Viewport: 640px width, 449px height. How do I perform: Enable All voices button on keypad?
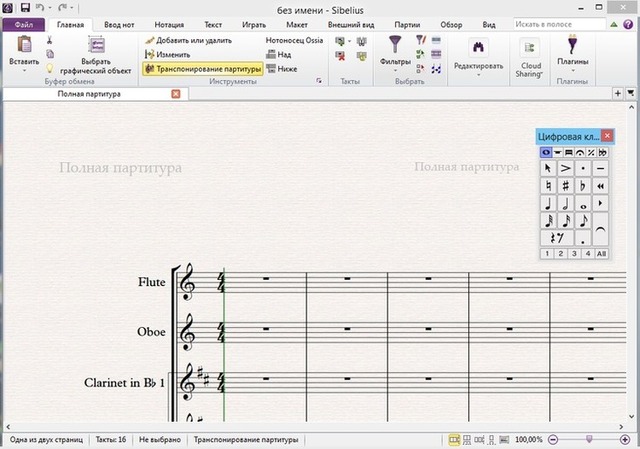(x=601, y=254)
